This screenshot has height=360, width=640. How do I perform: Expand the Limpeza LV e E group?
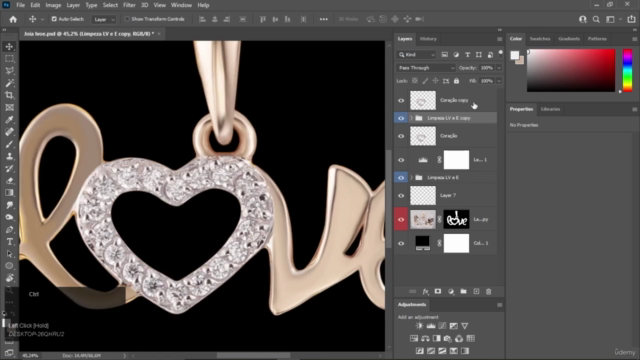411,178
